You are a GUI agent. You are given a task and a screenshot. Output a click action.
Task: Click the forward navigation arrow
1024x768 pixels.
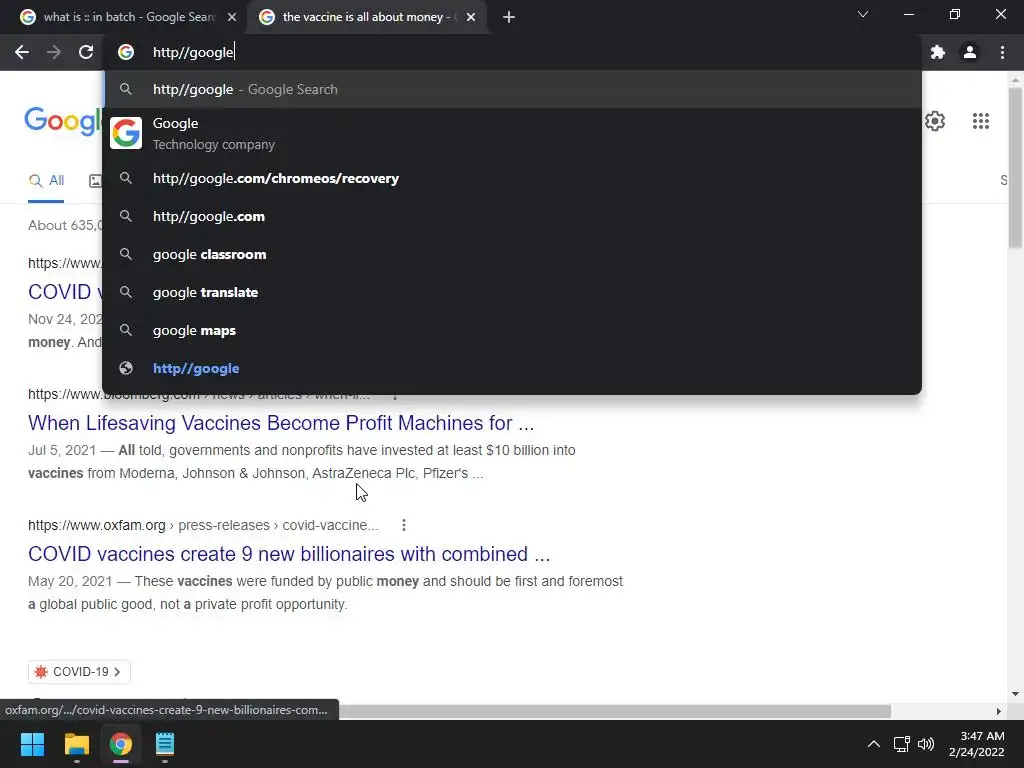[54, 52]
